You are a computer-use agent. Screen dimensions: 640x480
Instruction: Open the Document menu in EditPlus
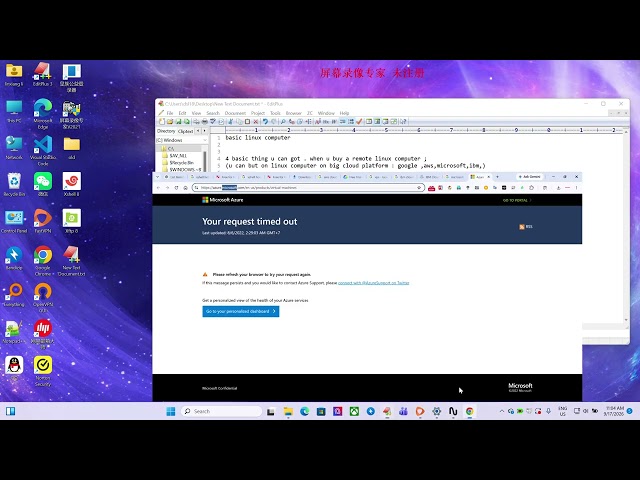coord(236,113)
